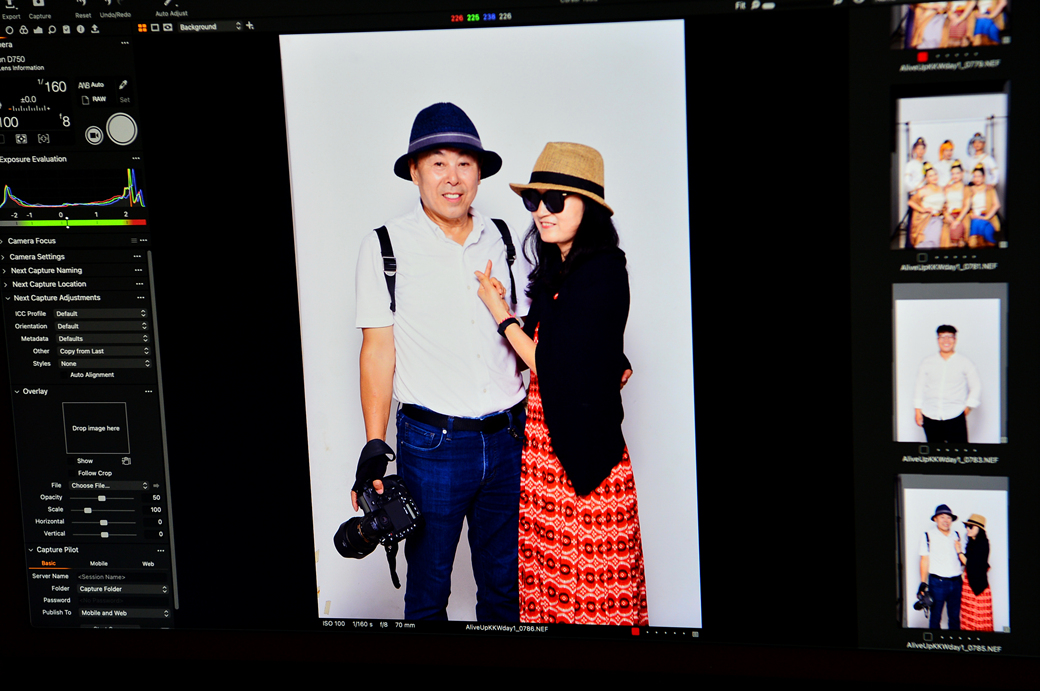Open the Color tool tab three-circles icon
This screenshot has width=1040, height=691.
click(24, 30)
